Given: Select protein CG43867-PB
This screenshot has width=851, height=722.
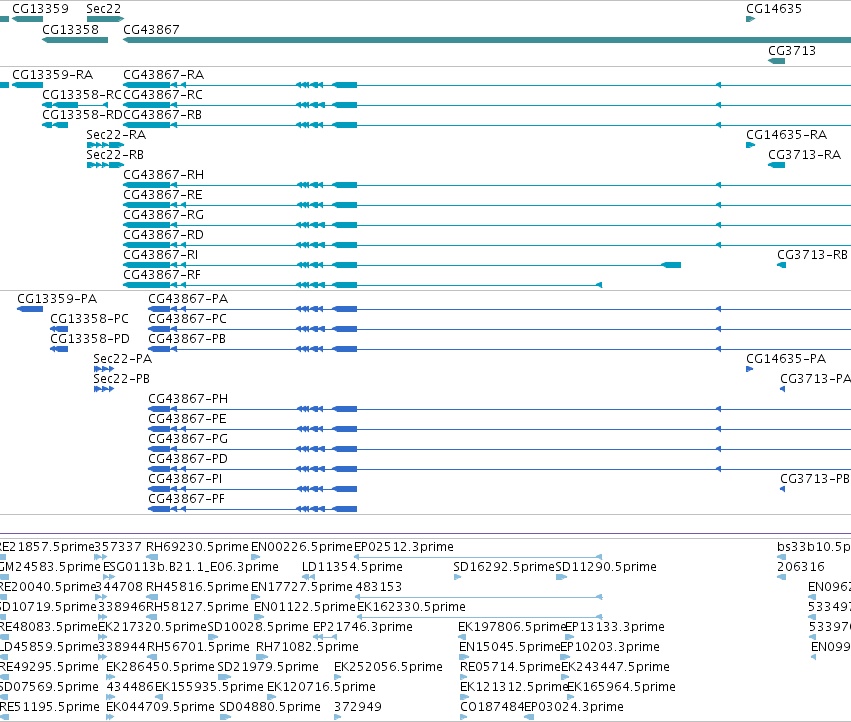Looking at the screenshot, I should [499, 349].
